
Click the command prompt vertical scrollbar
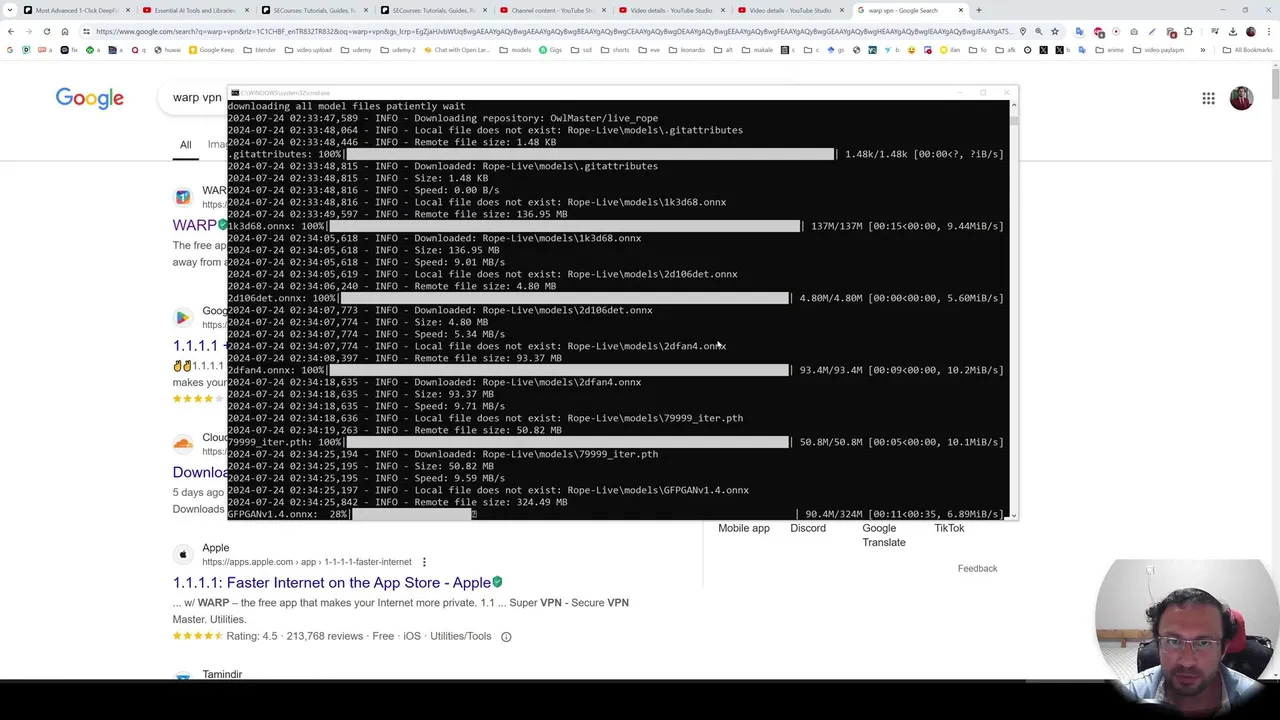point(1014,310)
